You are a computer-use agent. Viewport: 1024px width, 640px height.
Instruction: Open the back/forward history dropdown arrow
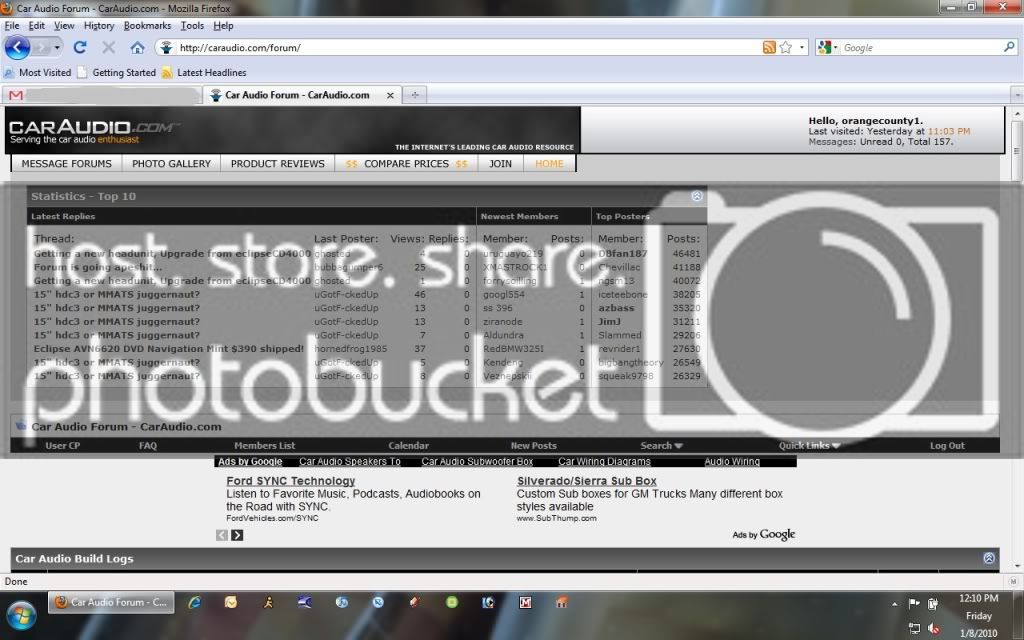tap(57, 48)
